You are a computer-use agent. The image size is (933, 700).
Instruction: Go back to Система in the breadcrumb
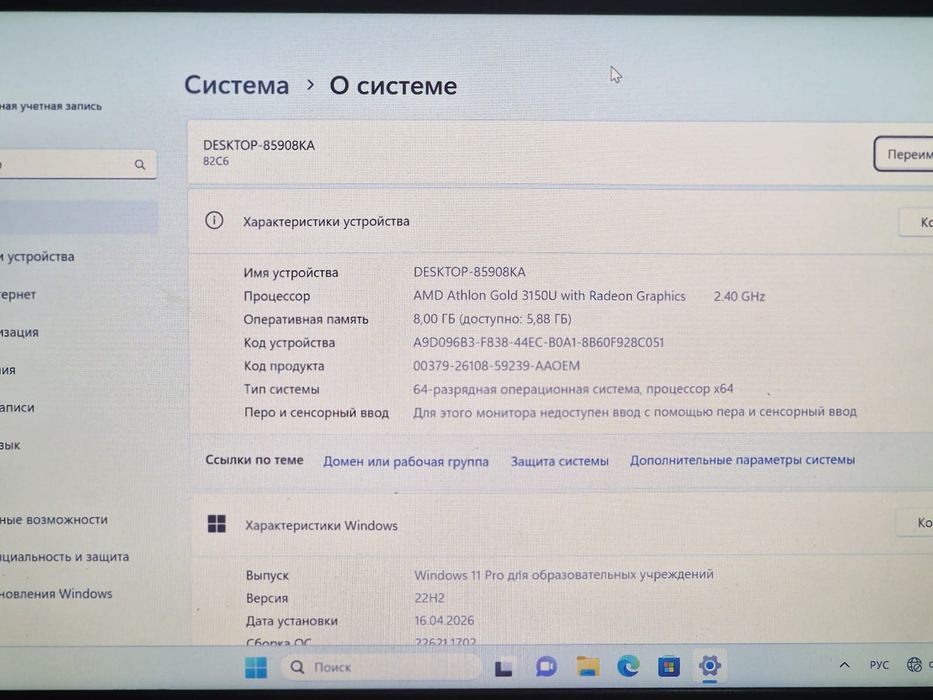(236, 85)
